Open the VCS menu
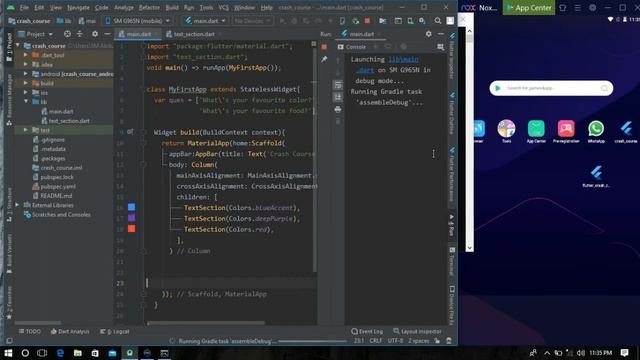Screen dimensions: 640x360 [223, 7]
